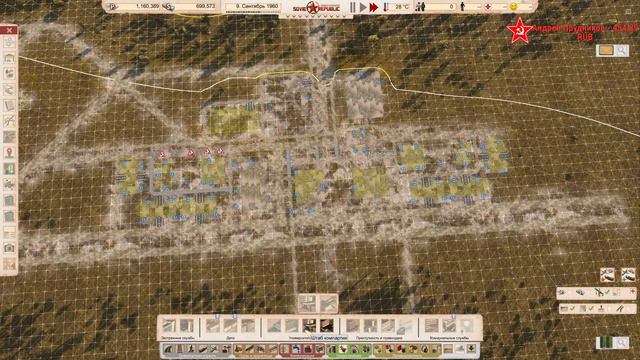The image size is (640, 360).
Task: Select first building under Преступность и правосудие
Action: point(353,326)
